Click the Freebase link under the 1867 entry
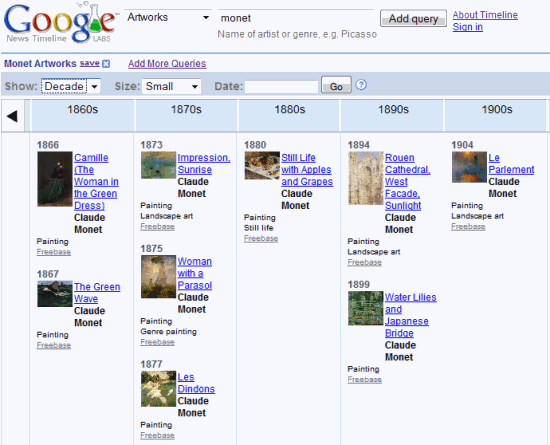 (x=54, y=345)
